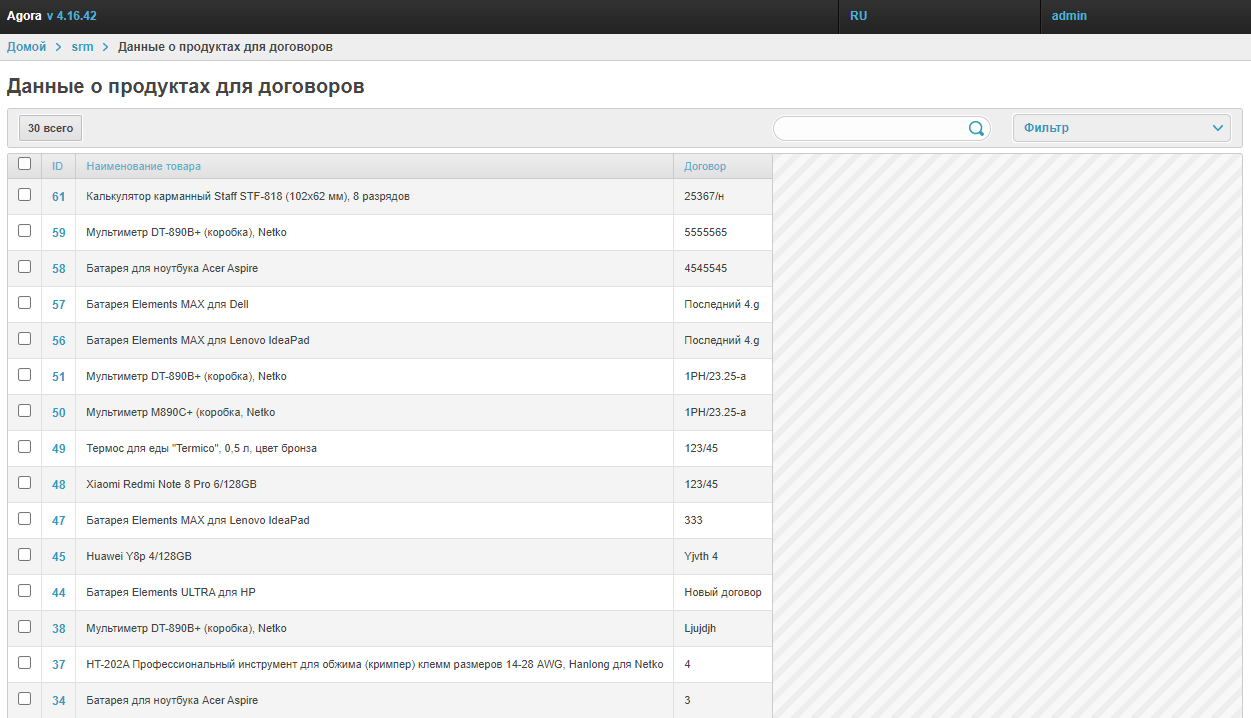1251x718 pixels.
Task: Open the RU language menu
Action: point(859,16)
